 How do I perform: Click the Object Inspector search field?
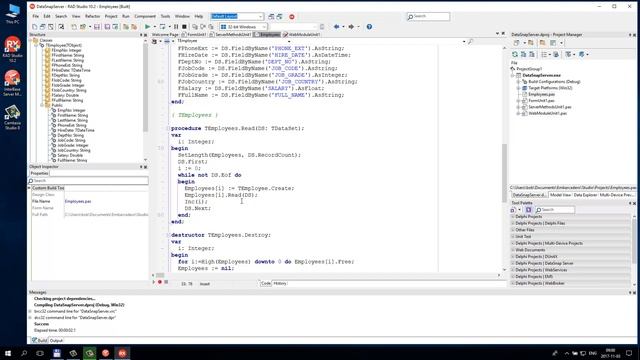pyautogui.click(x=88, y=180)
